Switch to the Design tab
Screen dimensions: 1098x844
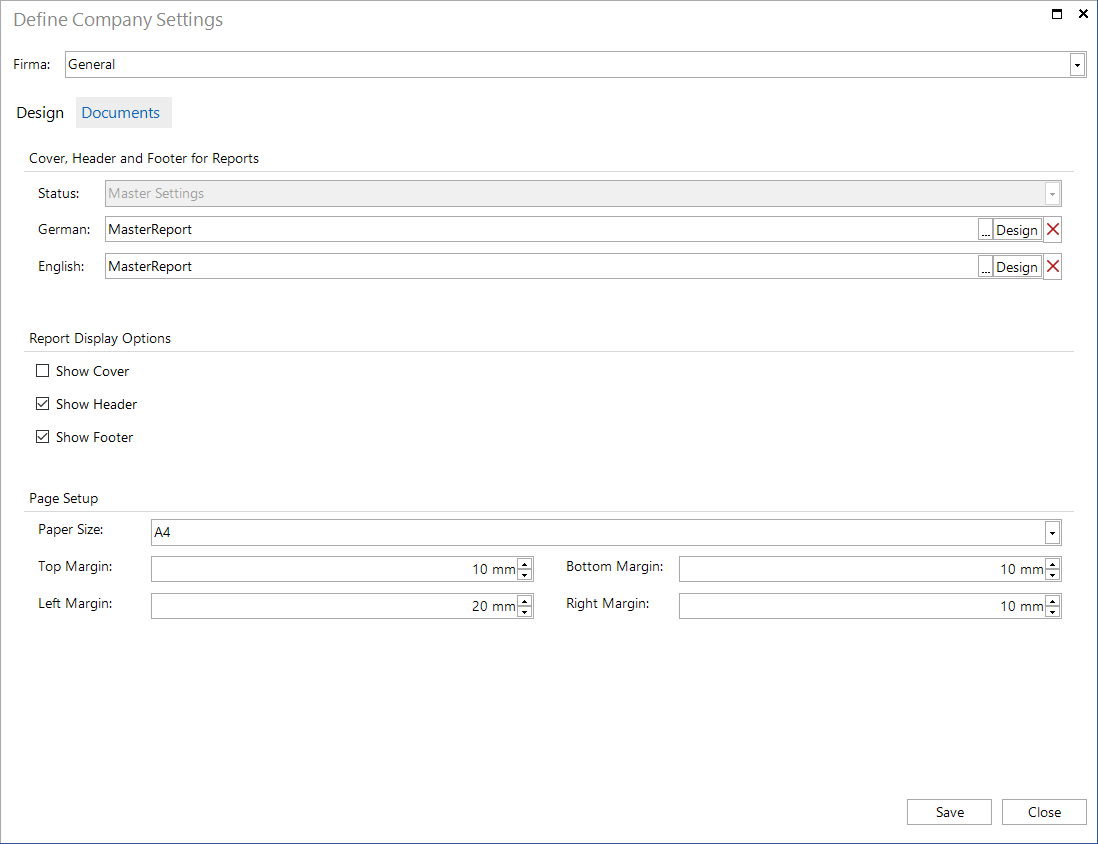point(40,112)
